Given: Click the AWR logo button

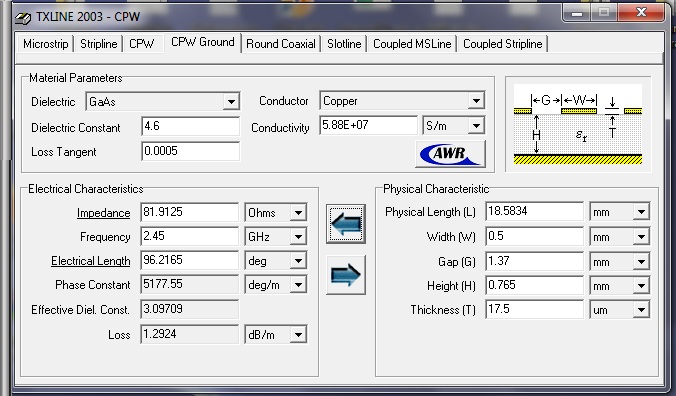Looking at the screenshot, I should [x=451, y=154].
